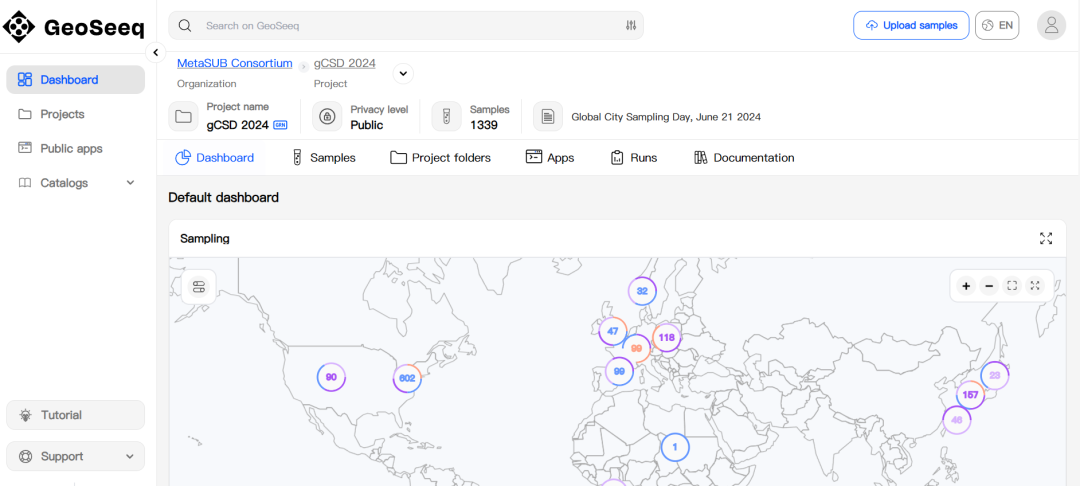
Task: Collapse the left sidebar
Action: (x=156, y=53)
